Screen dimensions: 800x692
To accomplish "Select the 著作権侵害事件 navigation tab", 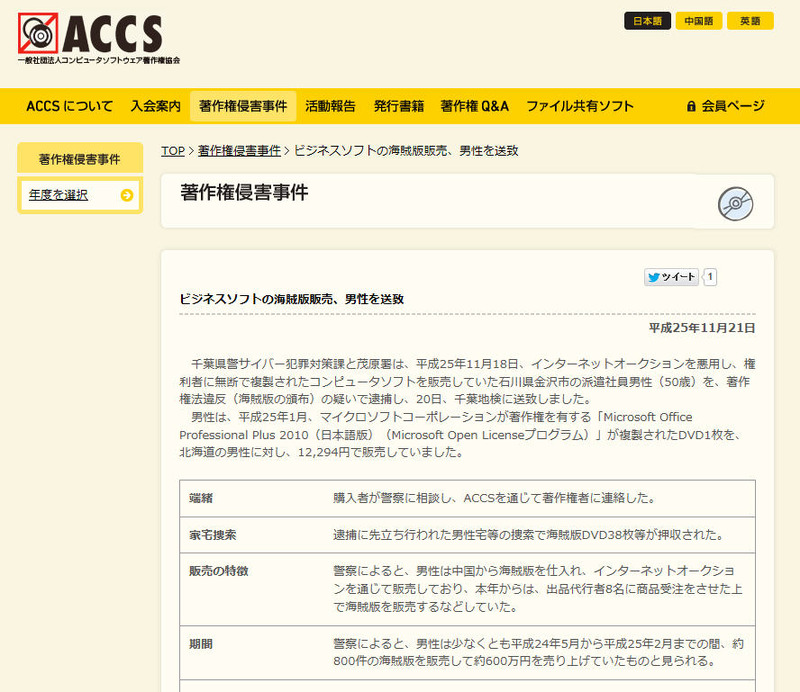I will (x=243, y=106).
